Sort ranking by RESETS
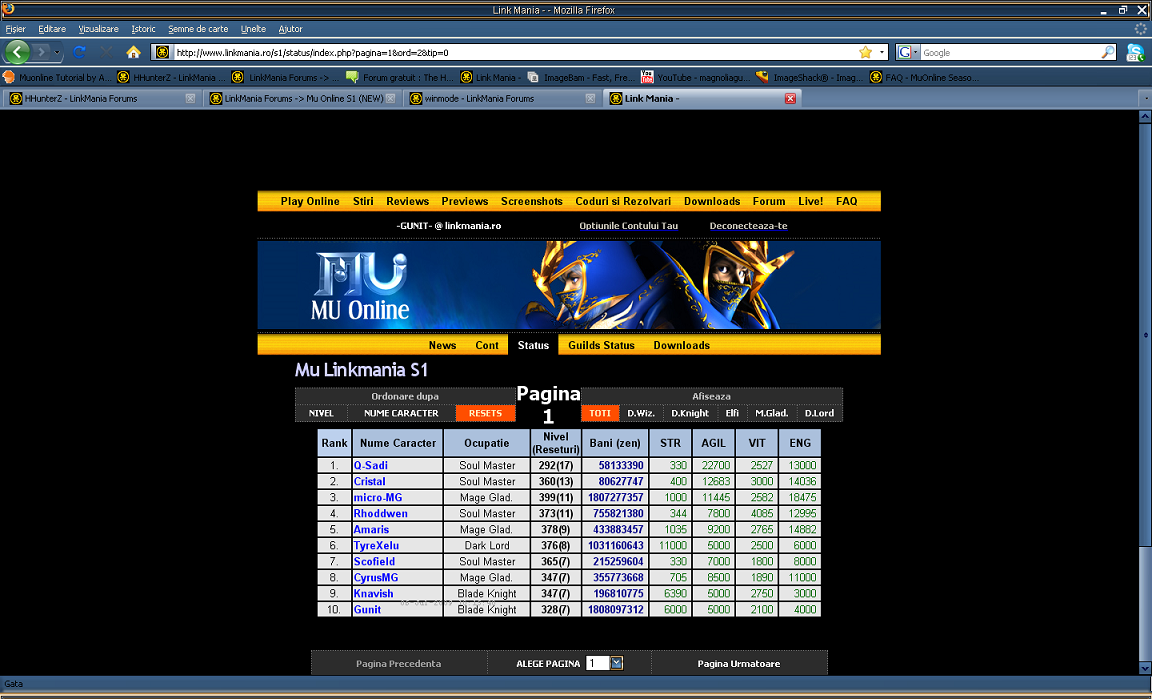 coord(486,413)
